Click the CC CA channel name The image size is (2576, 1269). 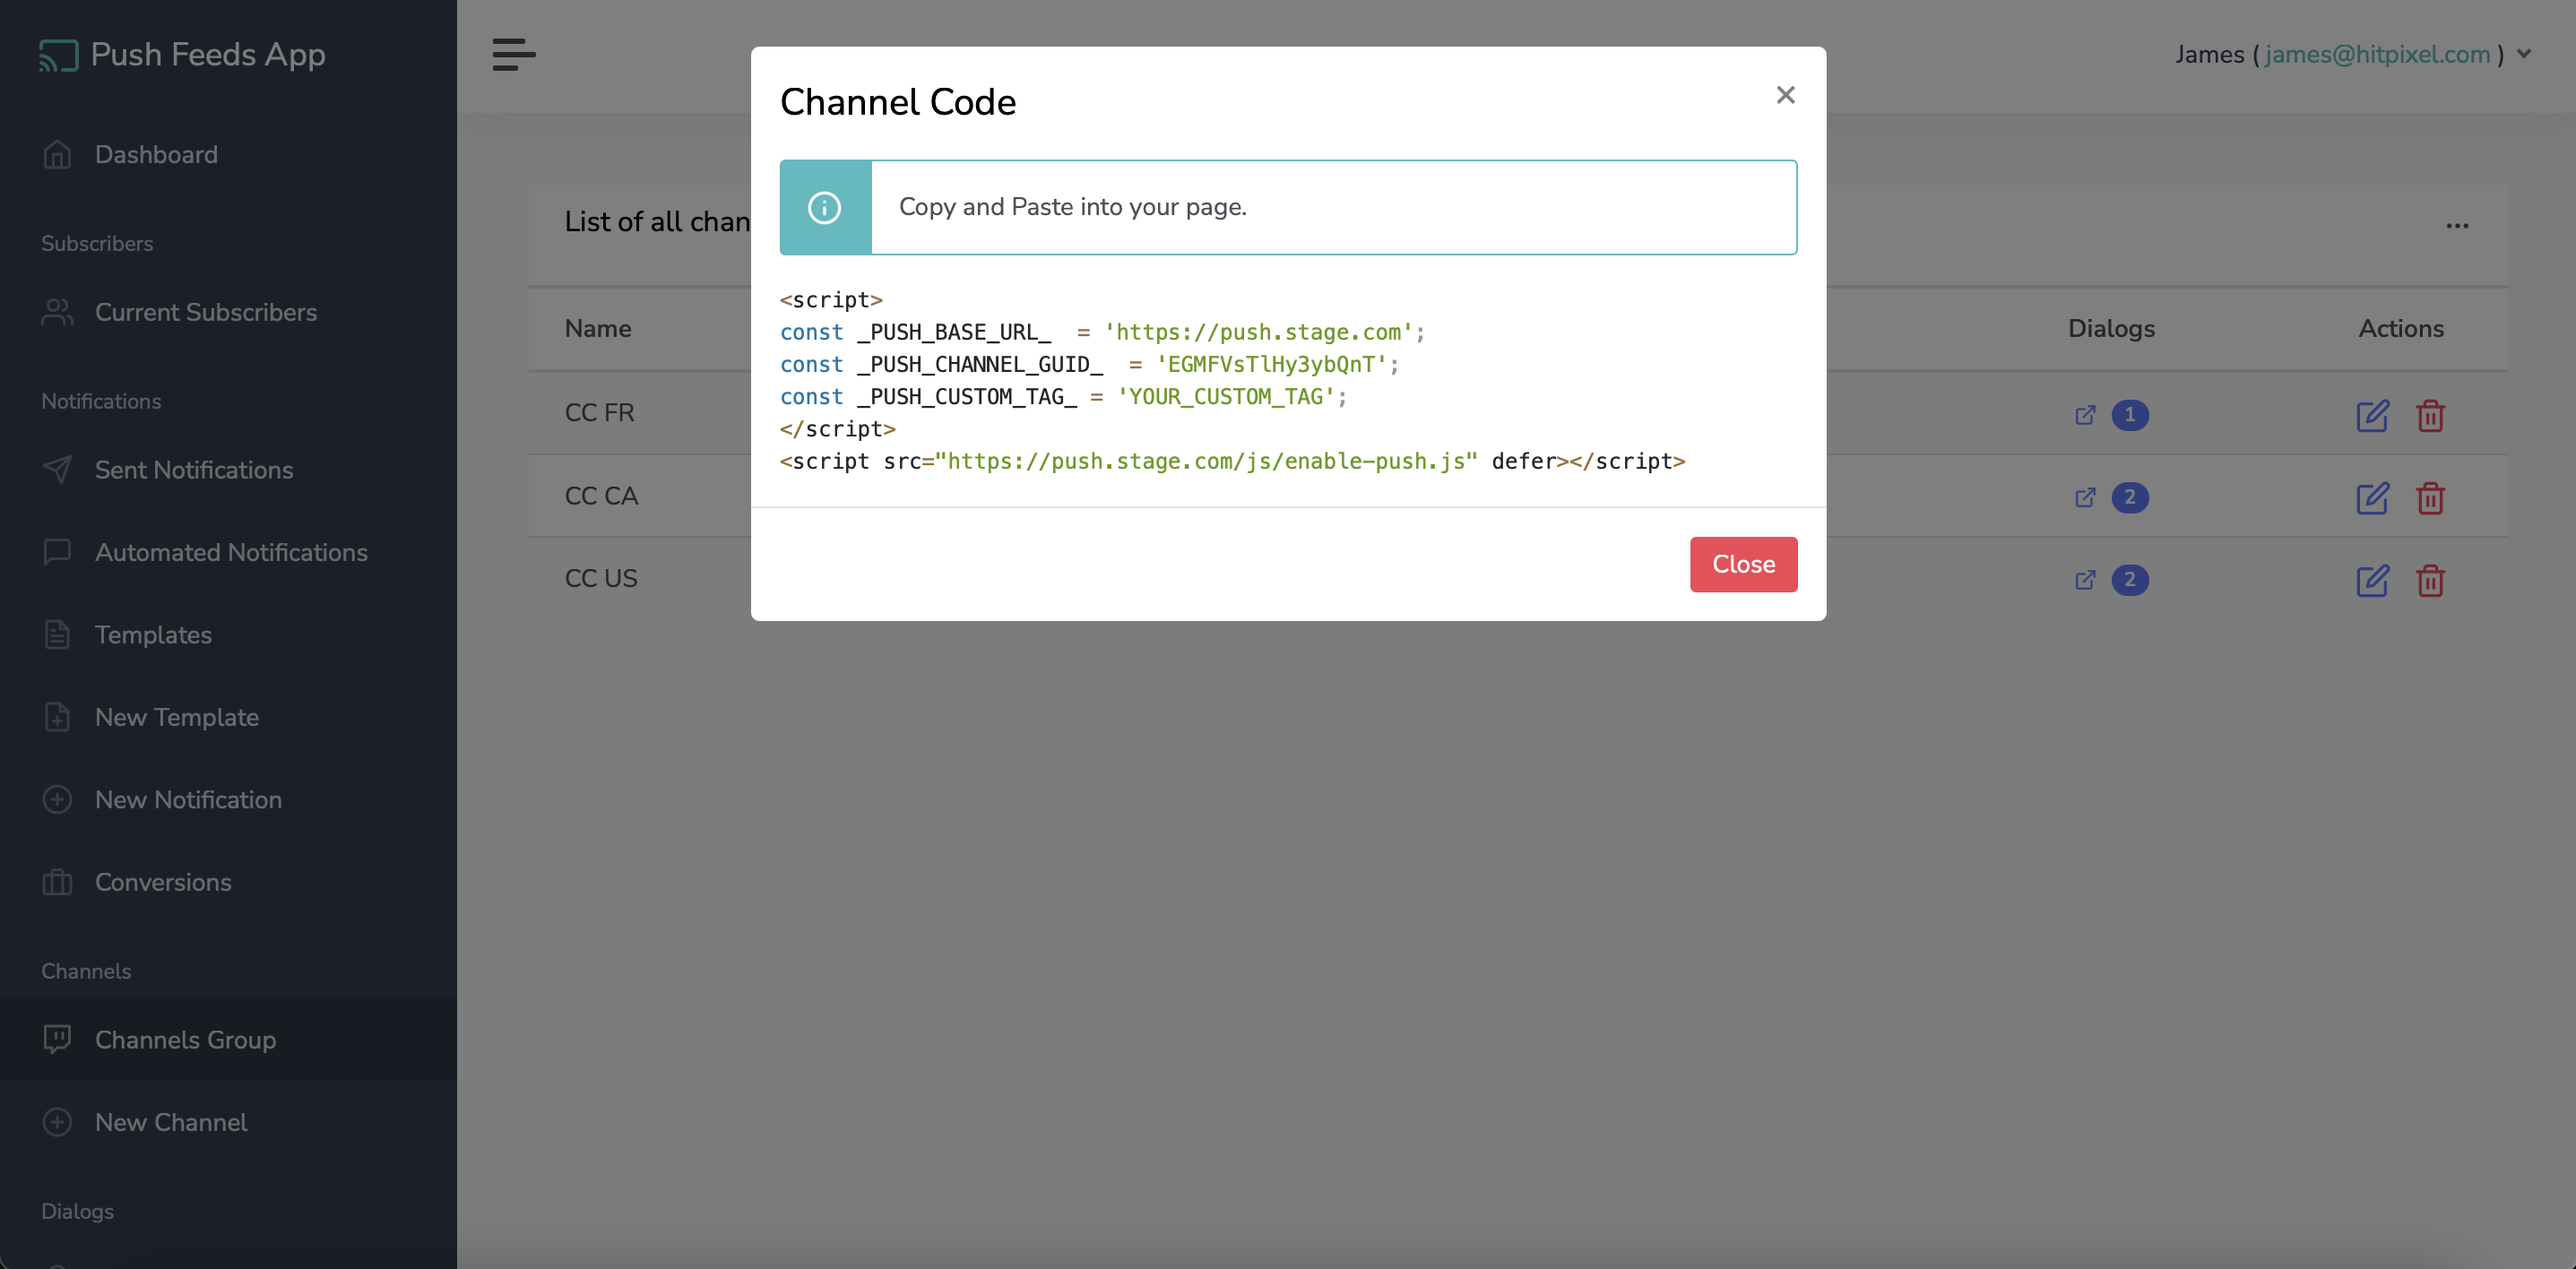(x=601, y=496)
